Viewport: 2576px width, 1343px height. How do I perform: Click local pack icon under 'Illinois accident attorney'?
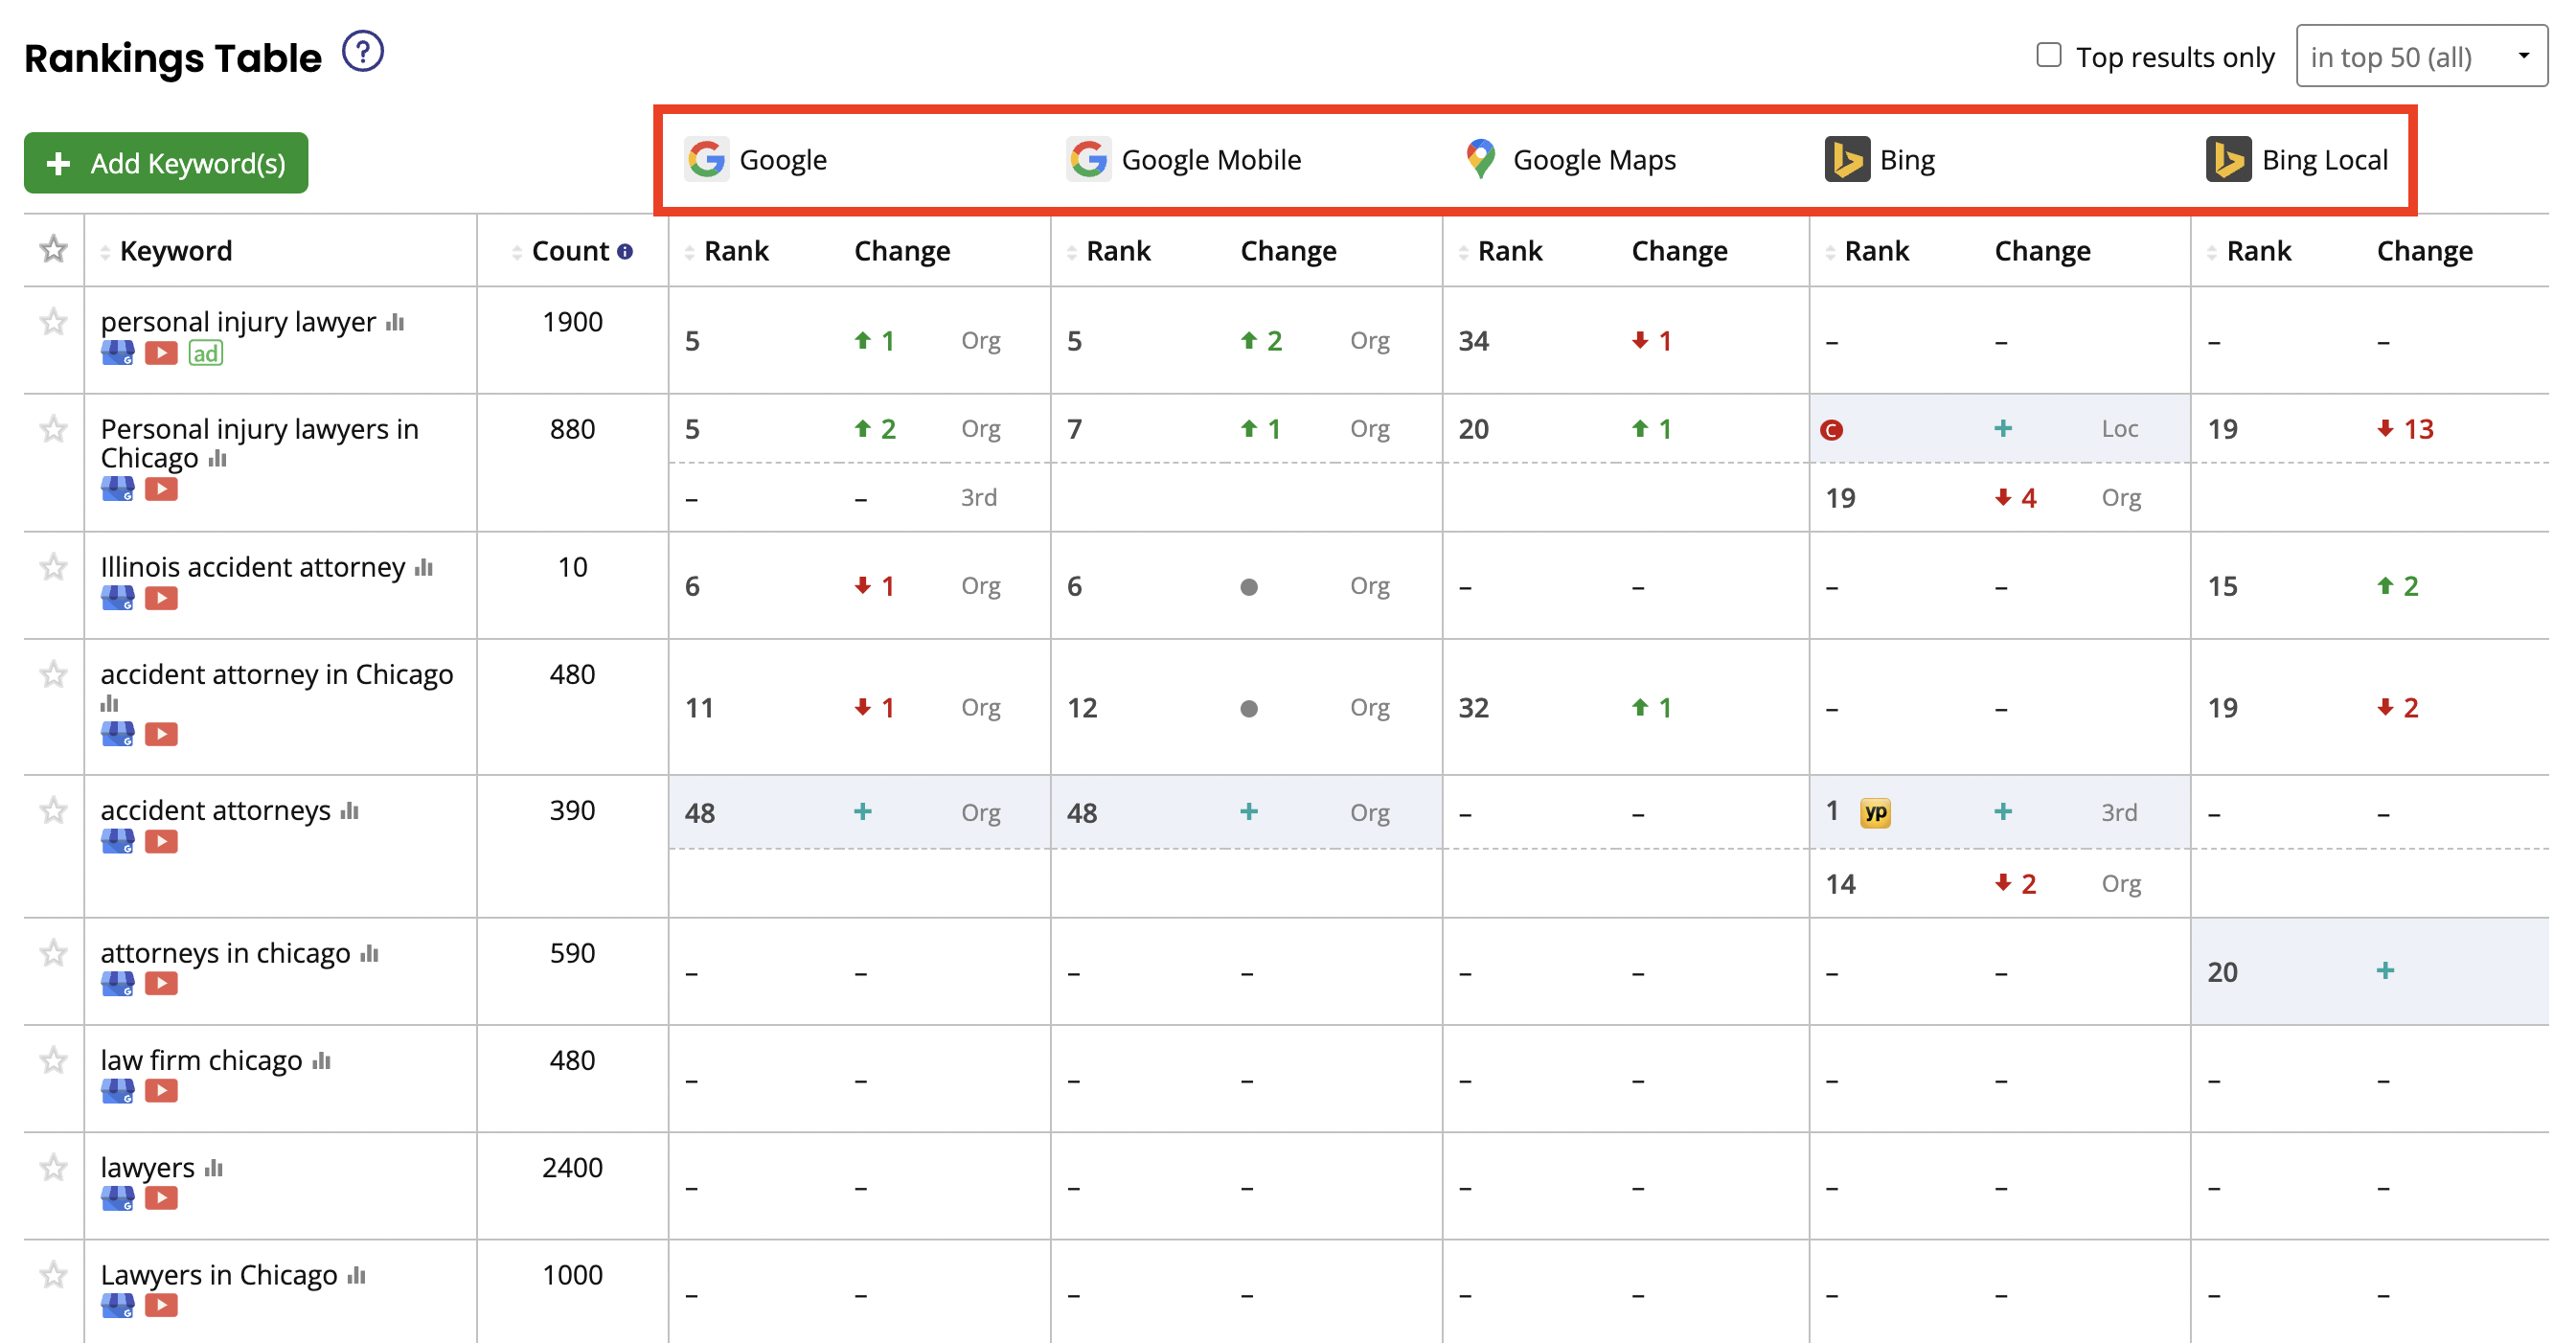pyautogui.click(x=118, y=598)
